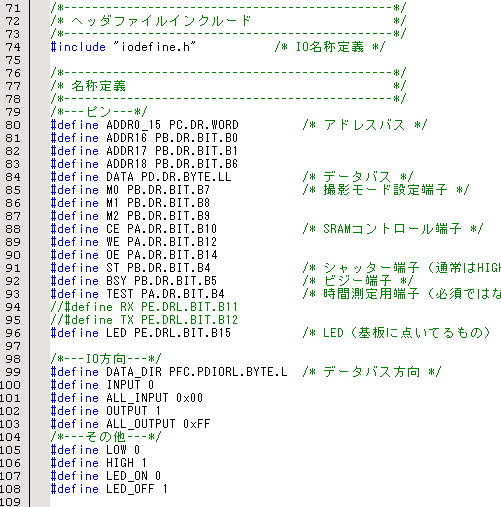Viewport: 501px width, 507px height.
Task: Click HIGH 1 define on line 106
Action: [x=99, y=463]
